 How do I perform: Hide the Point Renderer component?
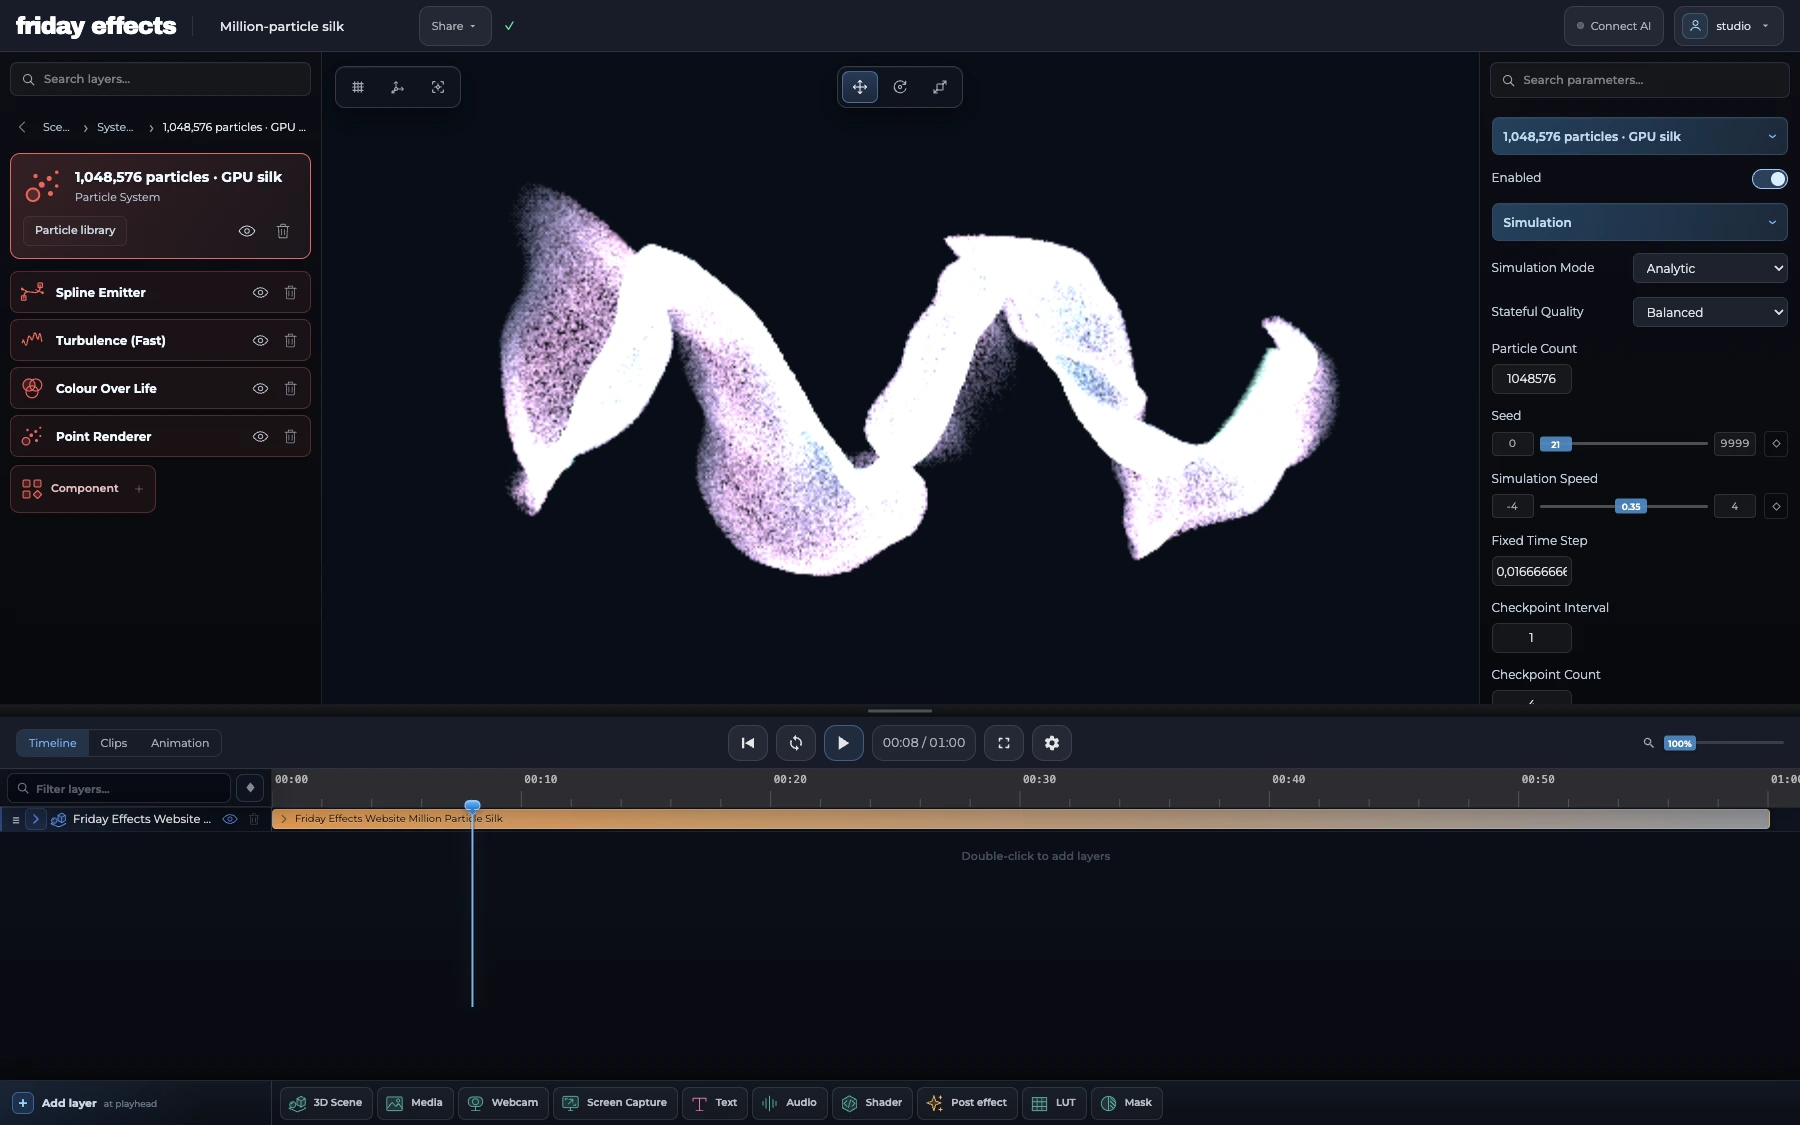pos(260,437)
